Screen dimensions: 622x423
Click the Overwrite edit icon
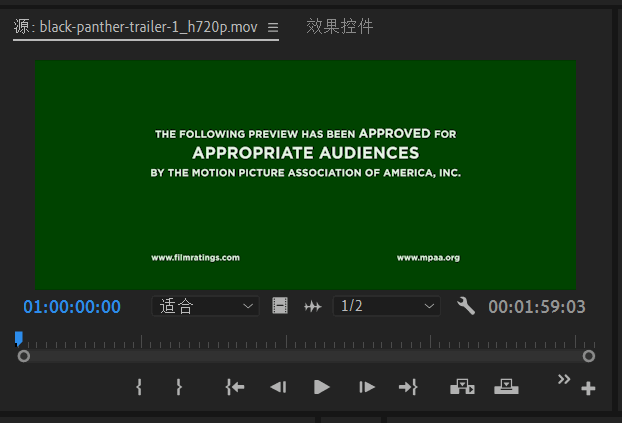(x=506, y=387)
